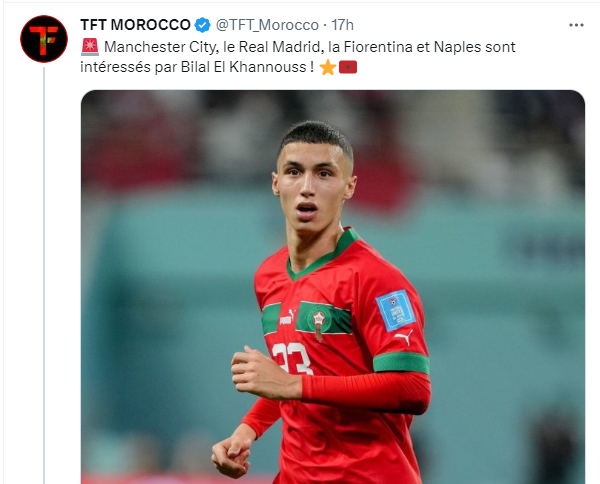Open the attached player photo
Image resolution: width=600 pixels, height=484 pixels.
pyautogui.click(x=333, y=287)
